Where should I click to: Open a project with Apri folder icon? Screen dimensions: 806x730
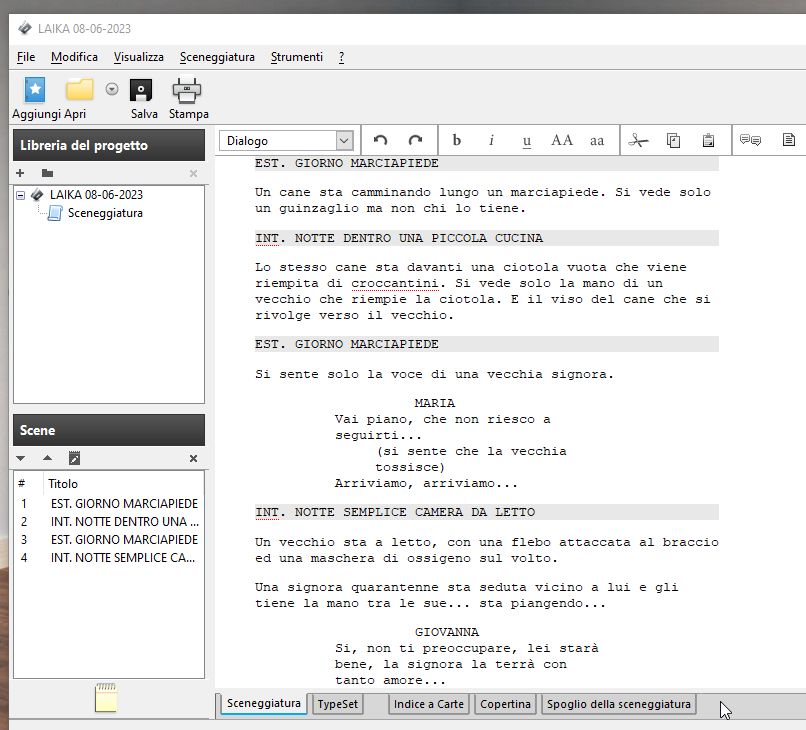pos(79,90)
